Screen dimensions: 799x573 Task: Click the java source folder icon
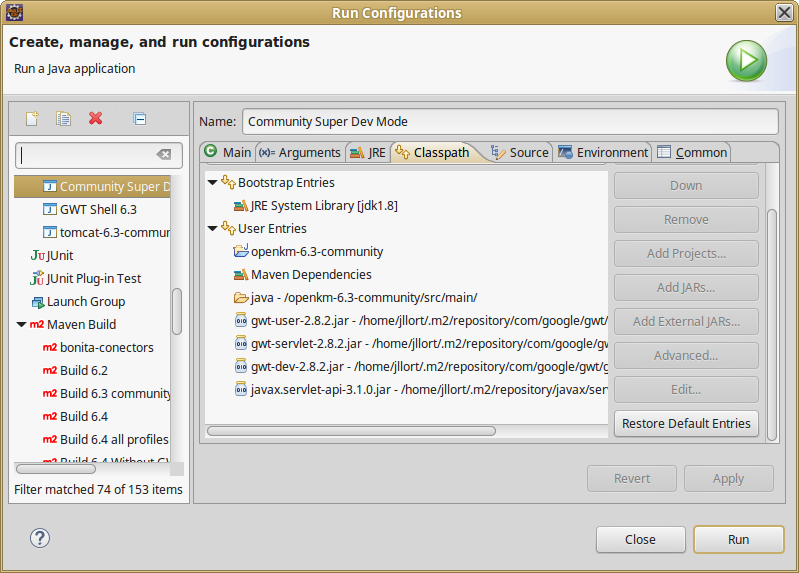coord(241,297)
